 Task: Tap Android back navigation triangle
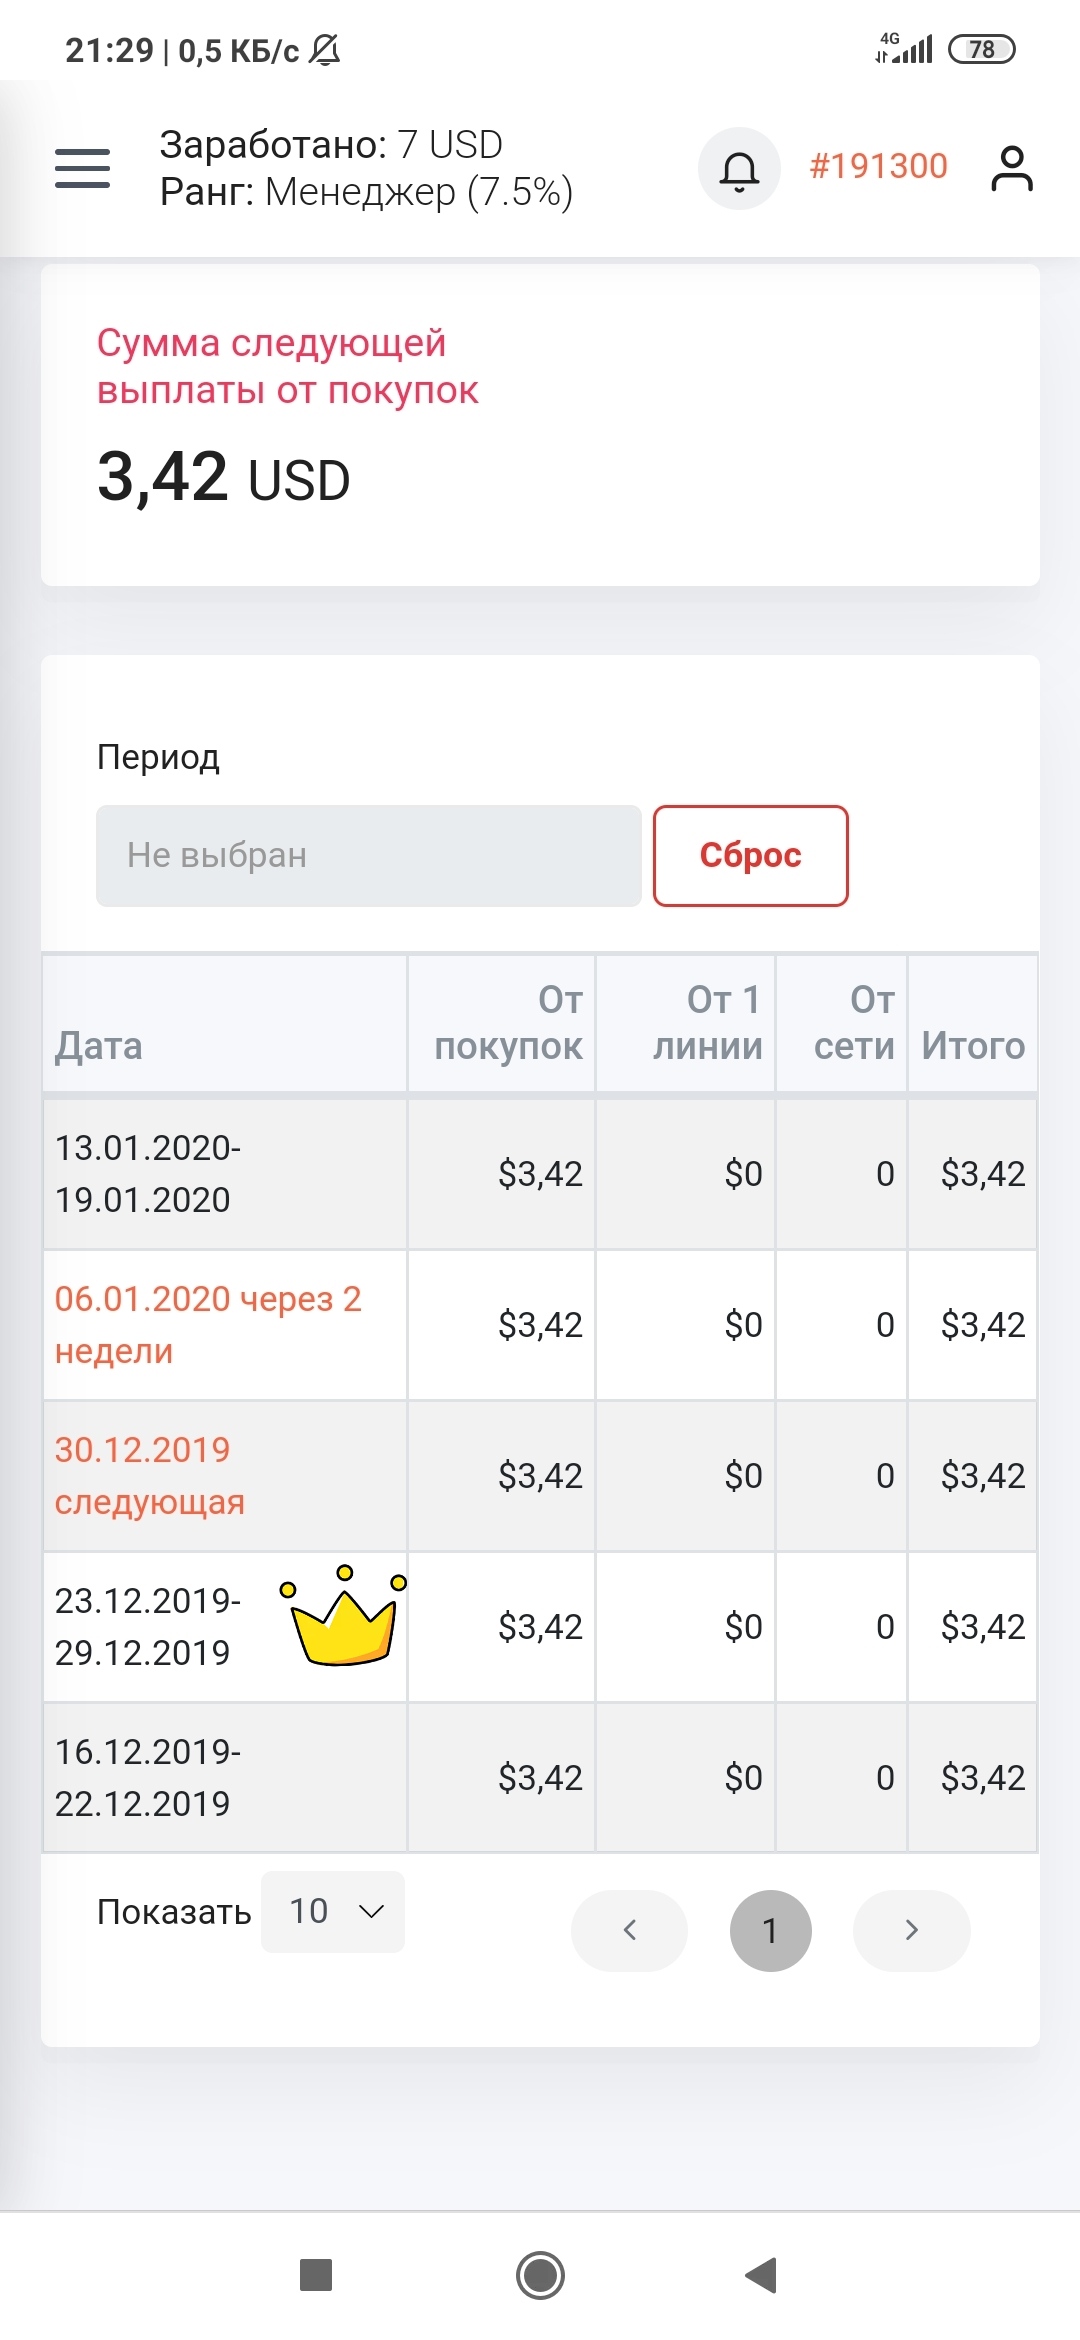(x=762, y=2275)
